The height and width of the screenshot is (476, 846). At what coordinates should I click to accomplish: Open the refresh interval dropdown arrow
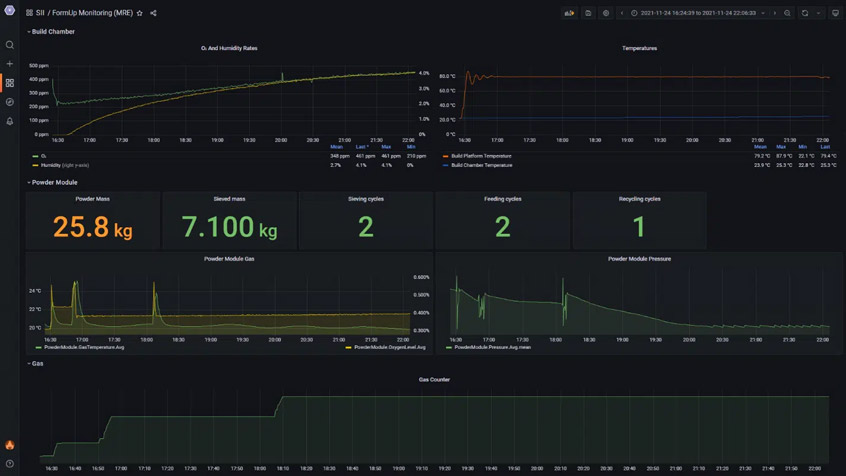[x=818, y=13]
